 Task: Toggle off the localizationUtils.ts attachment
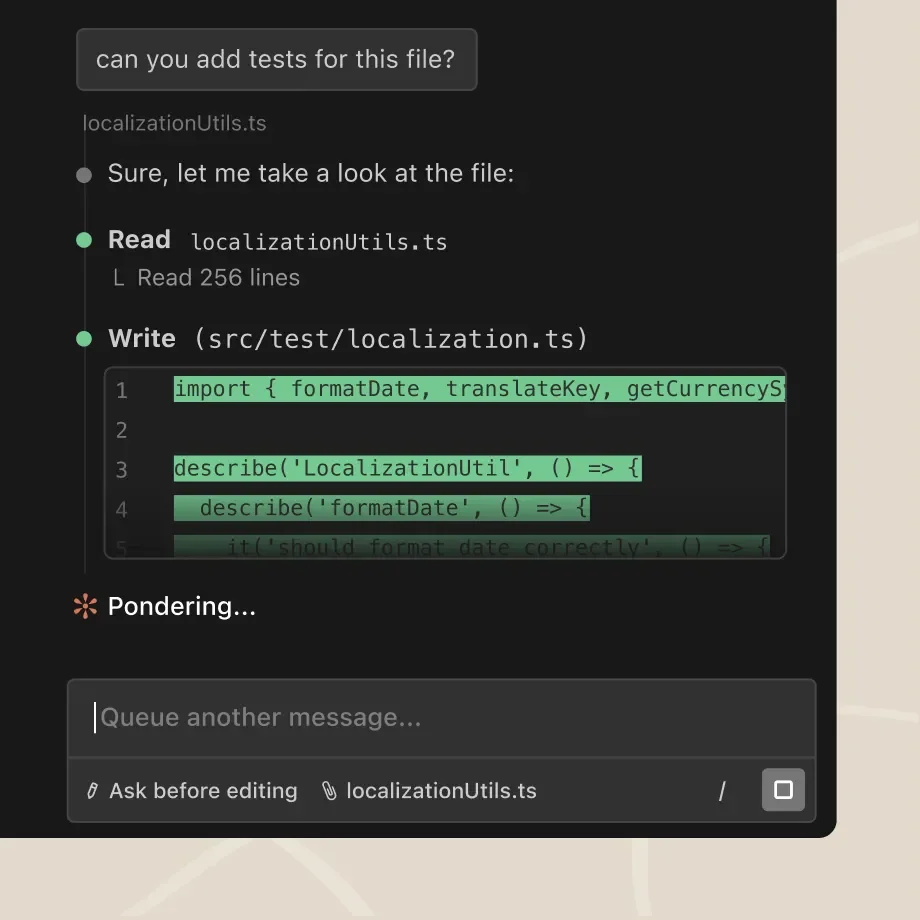[x=430, y=790]
